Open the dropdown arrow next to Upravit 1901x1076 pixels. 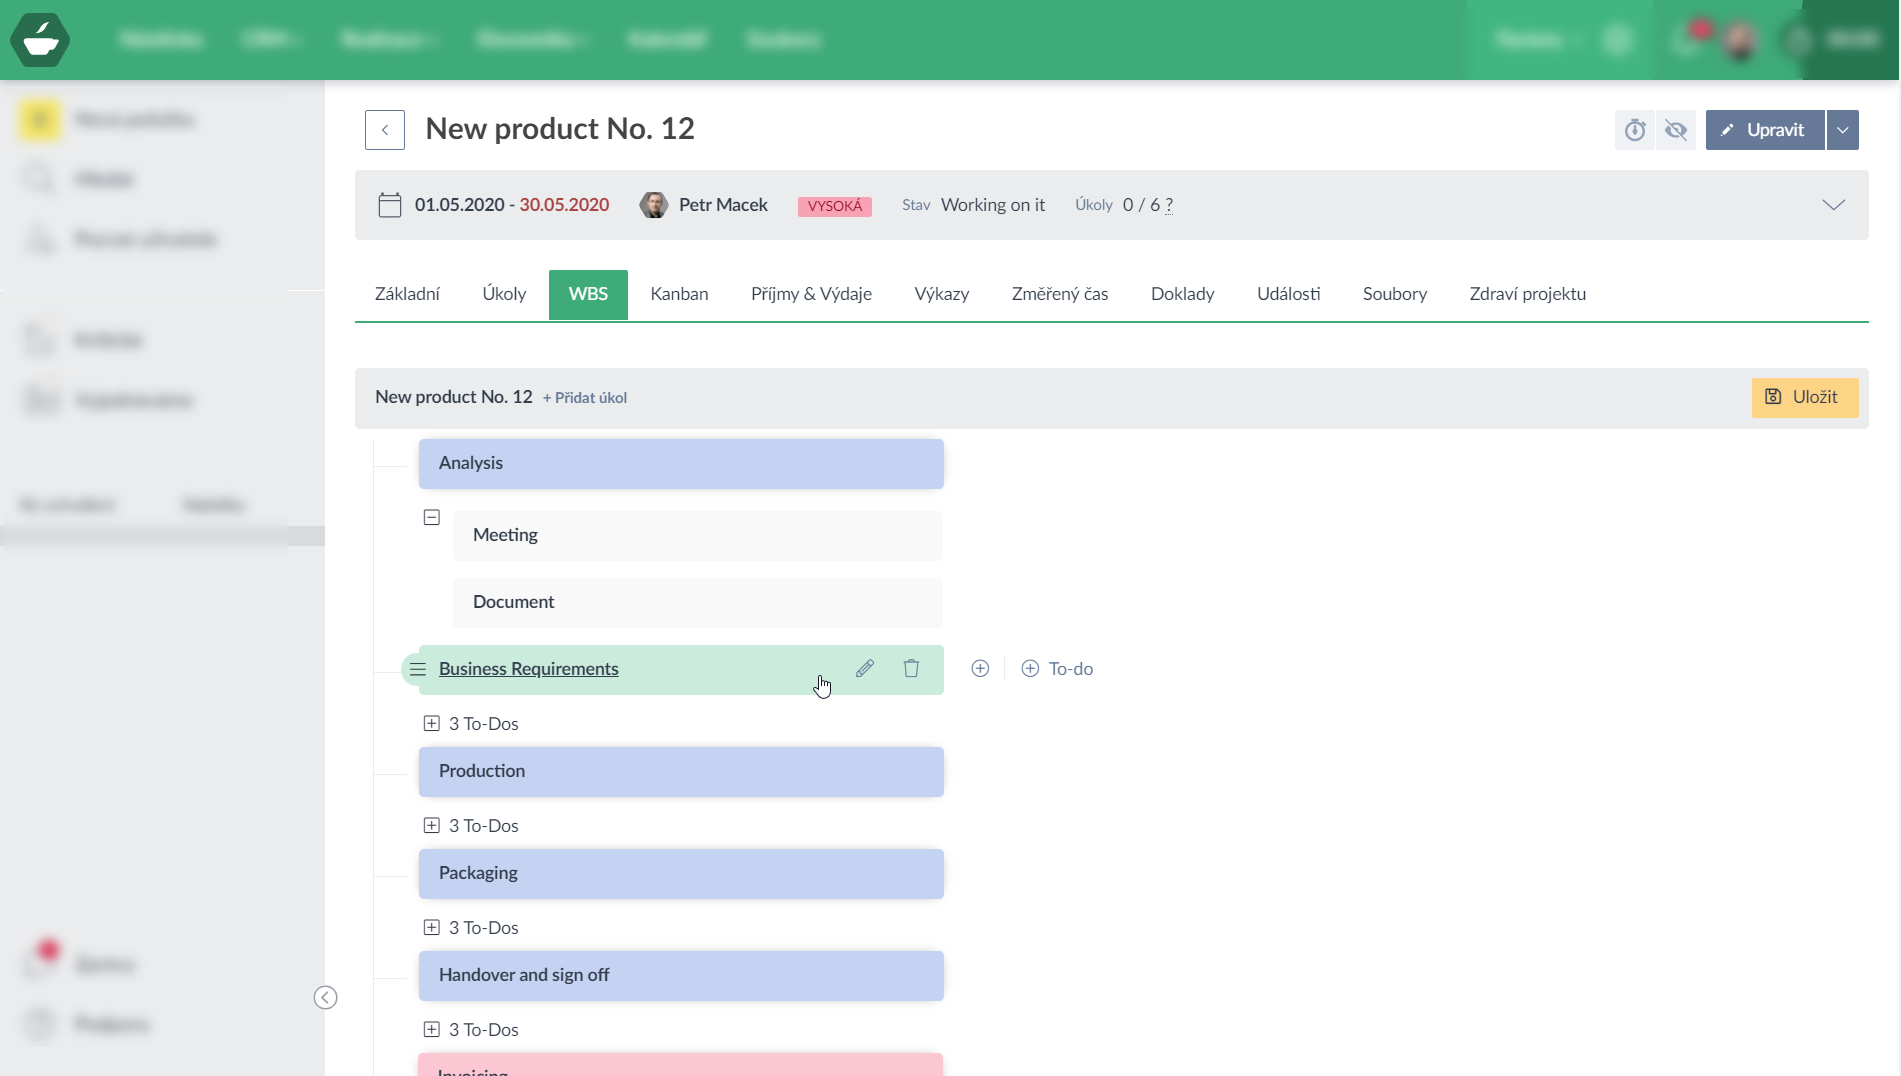1842,130
